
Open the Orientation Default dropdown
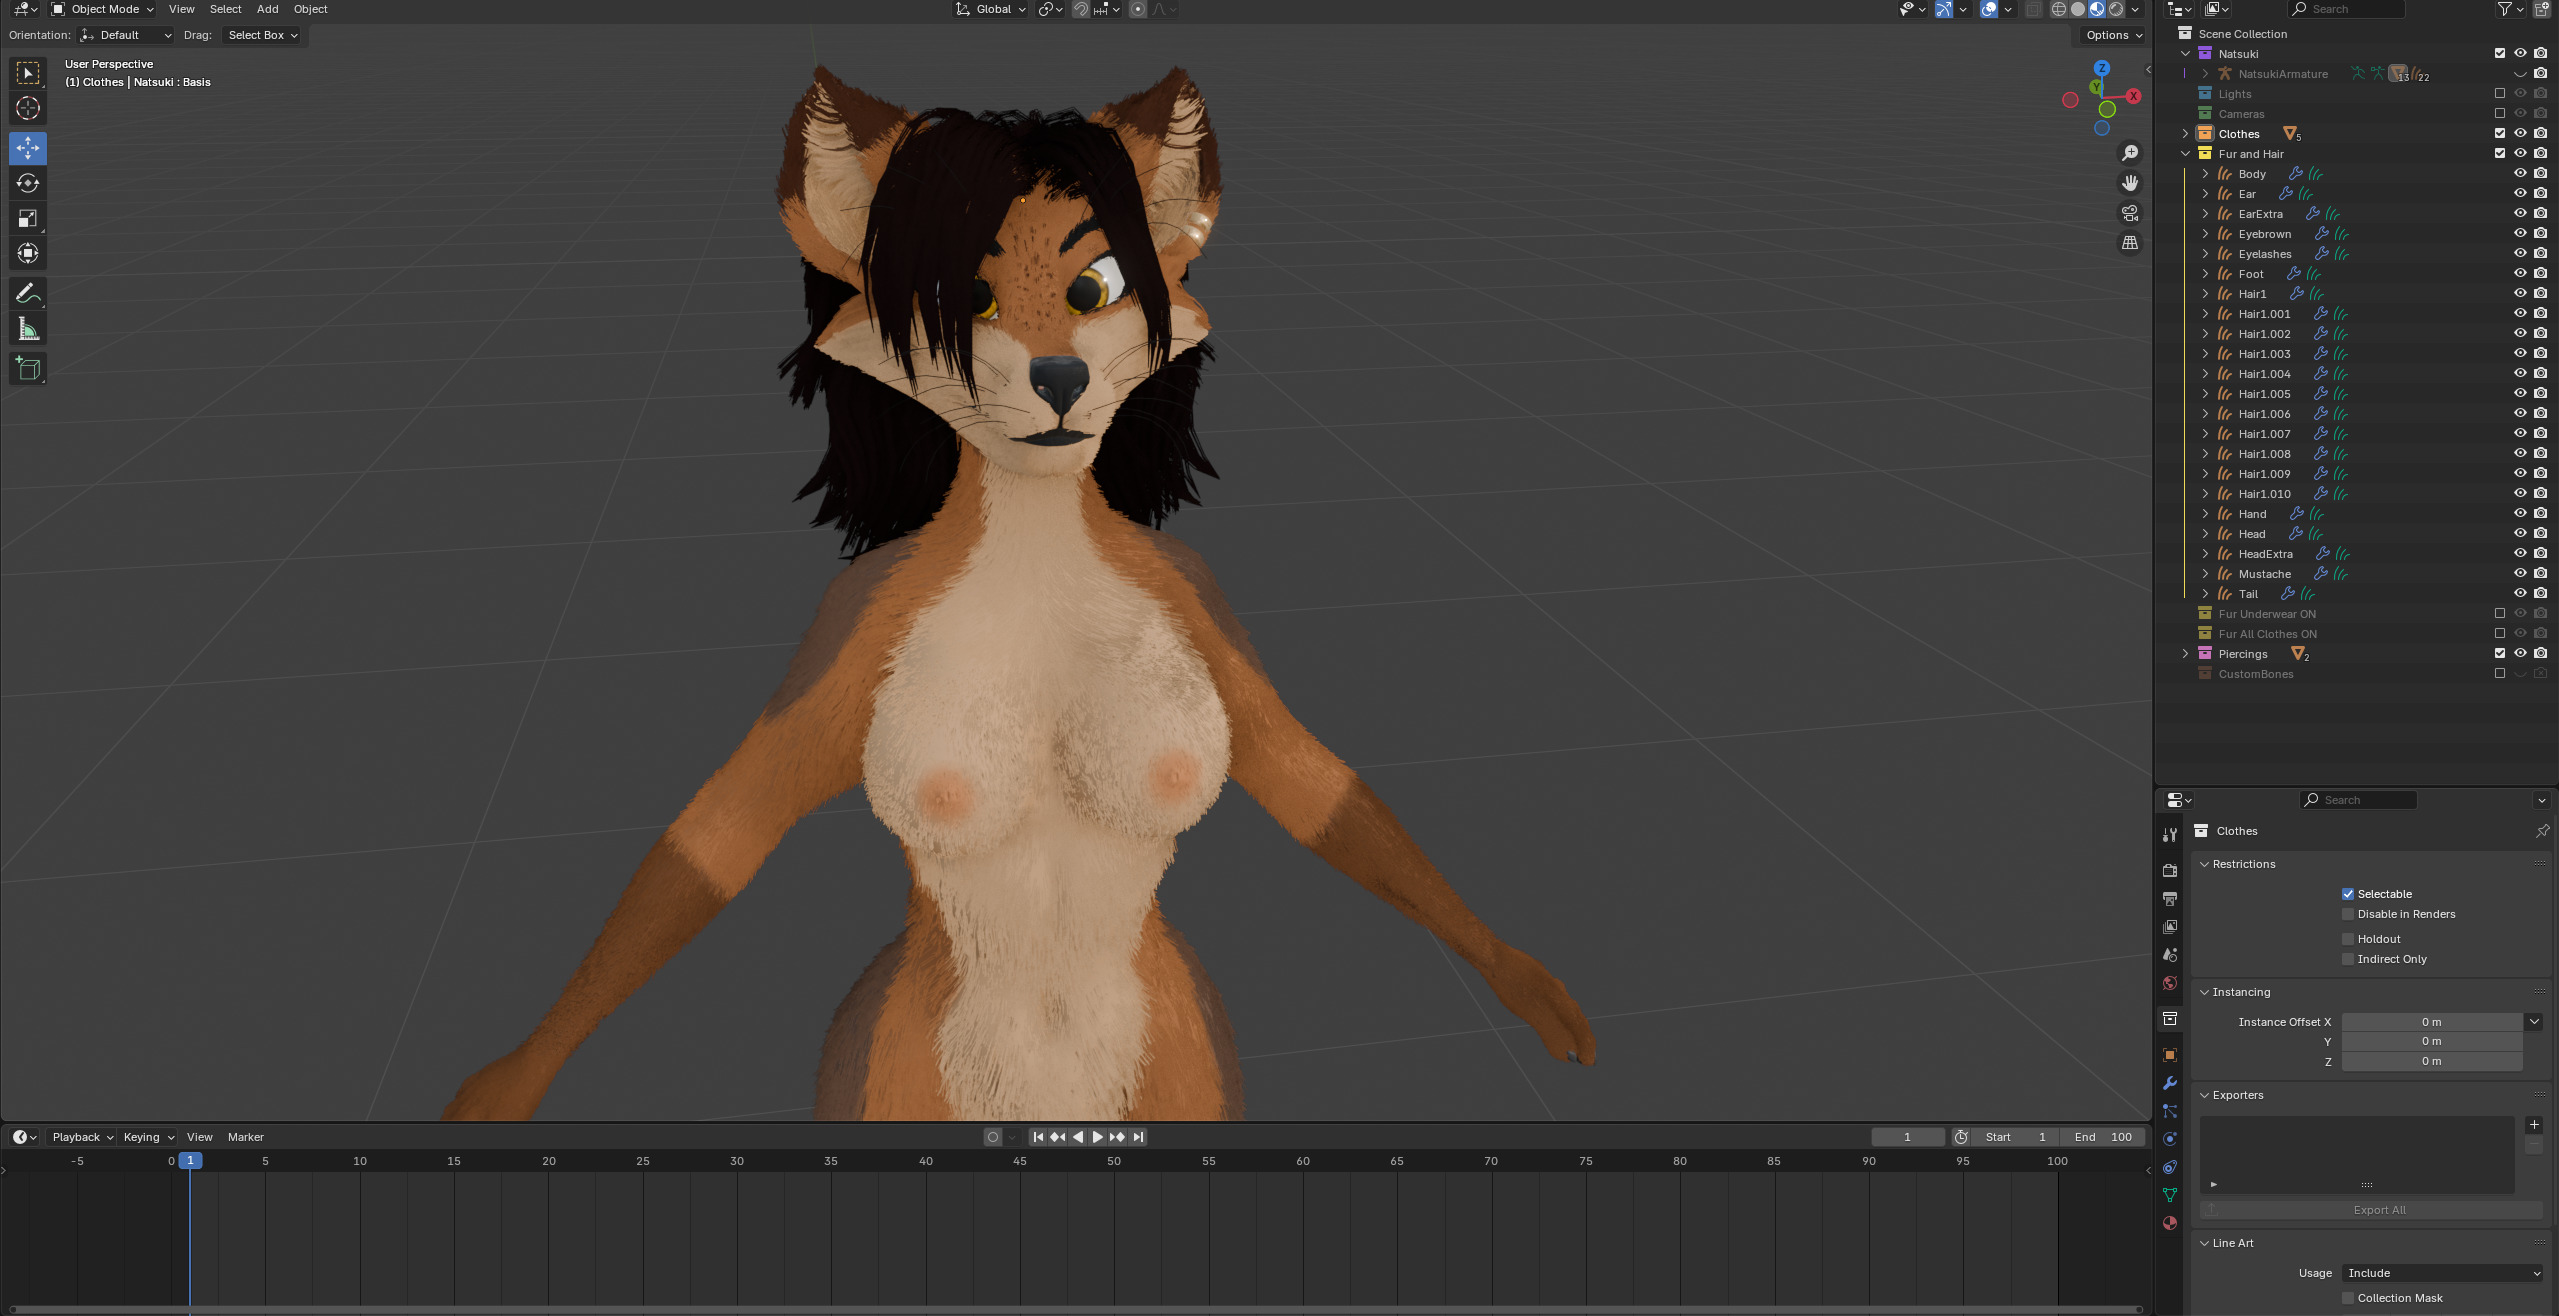pyautogui.click(x=126, y=35)
